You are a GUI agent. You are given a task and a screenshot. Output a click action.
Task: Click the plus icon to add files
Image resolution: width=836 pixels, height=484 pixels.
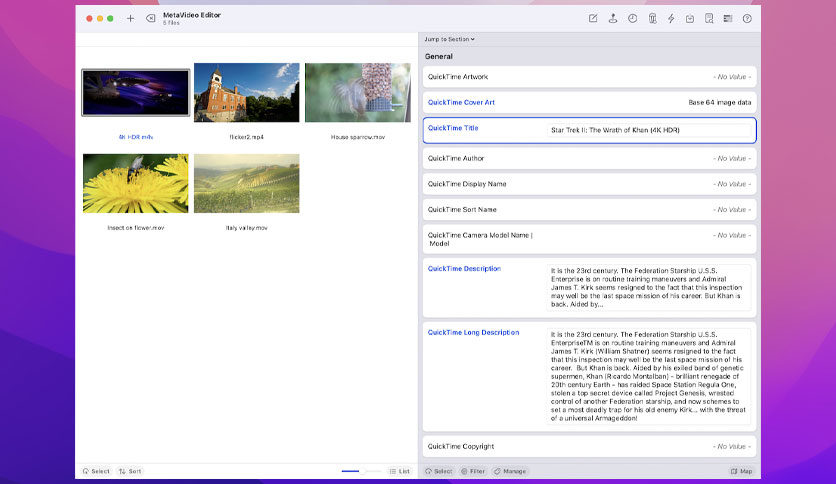tap(130, 19)
